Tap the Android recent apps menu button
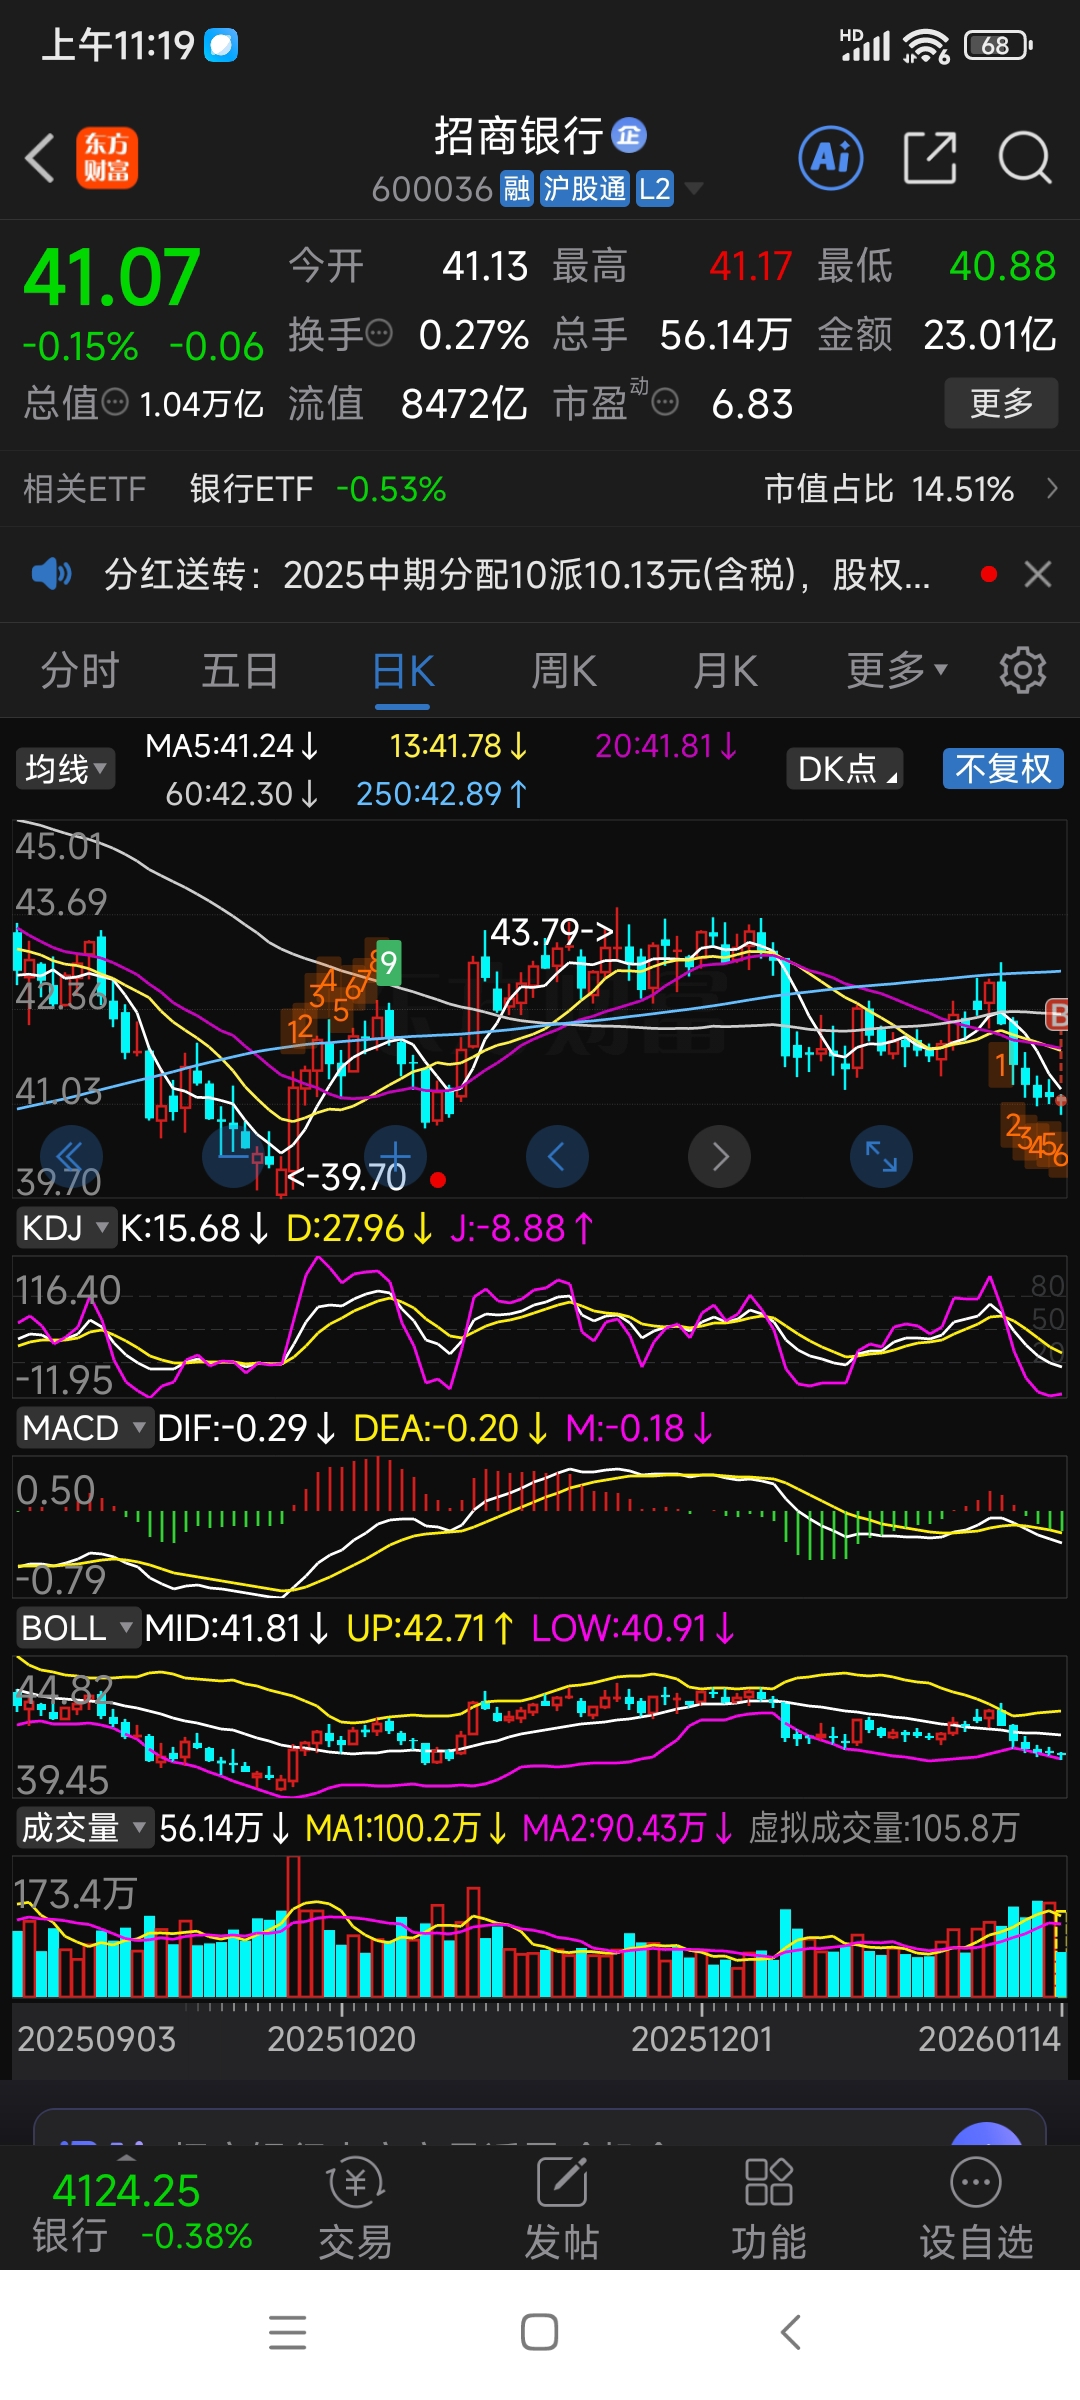The image size is (1080, 2400). [288, 2332]
